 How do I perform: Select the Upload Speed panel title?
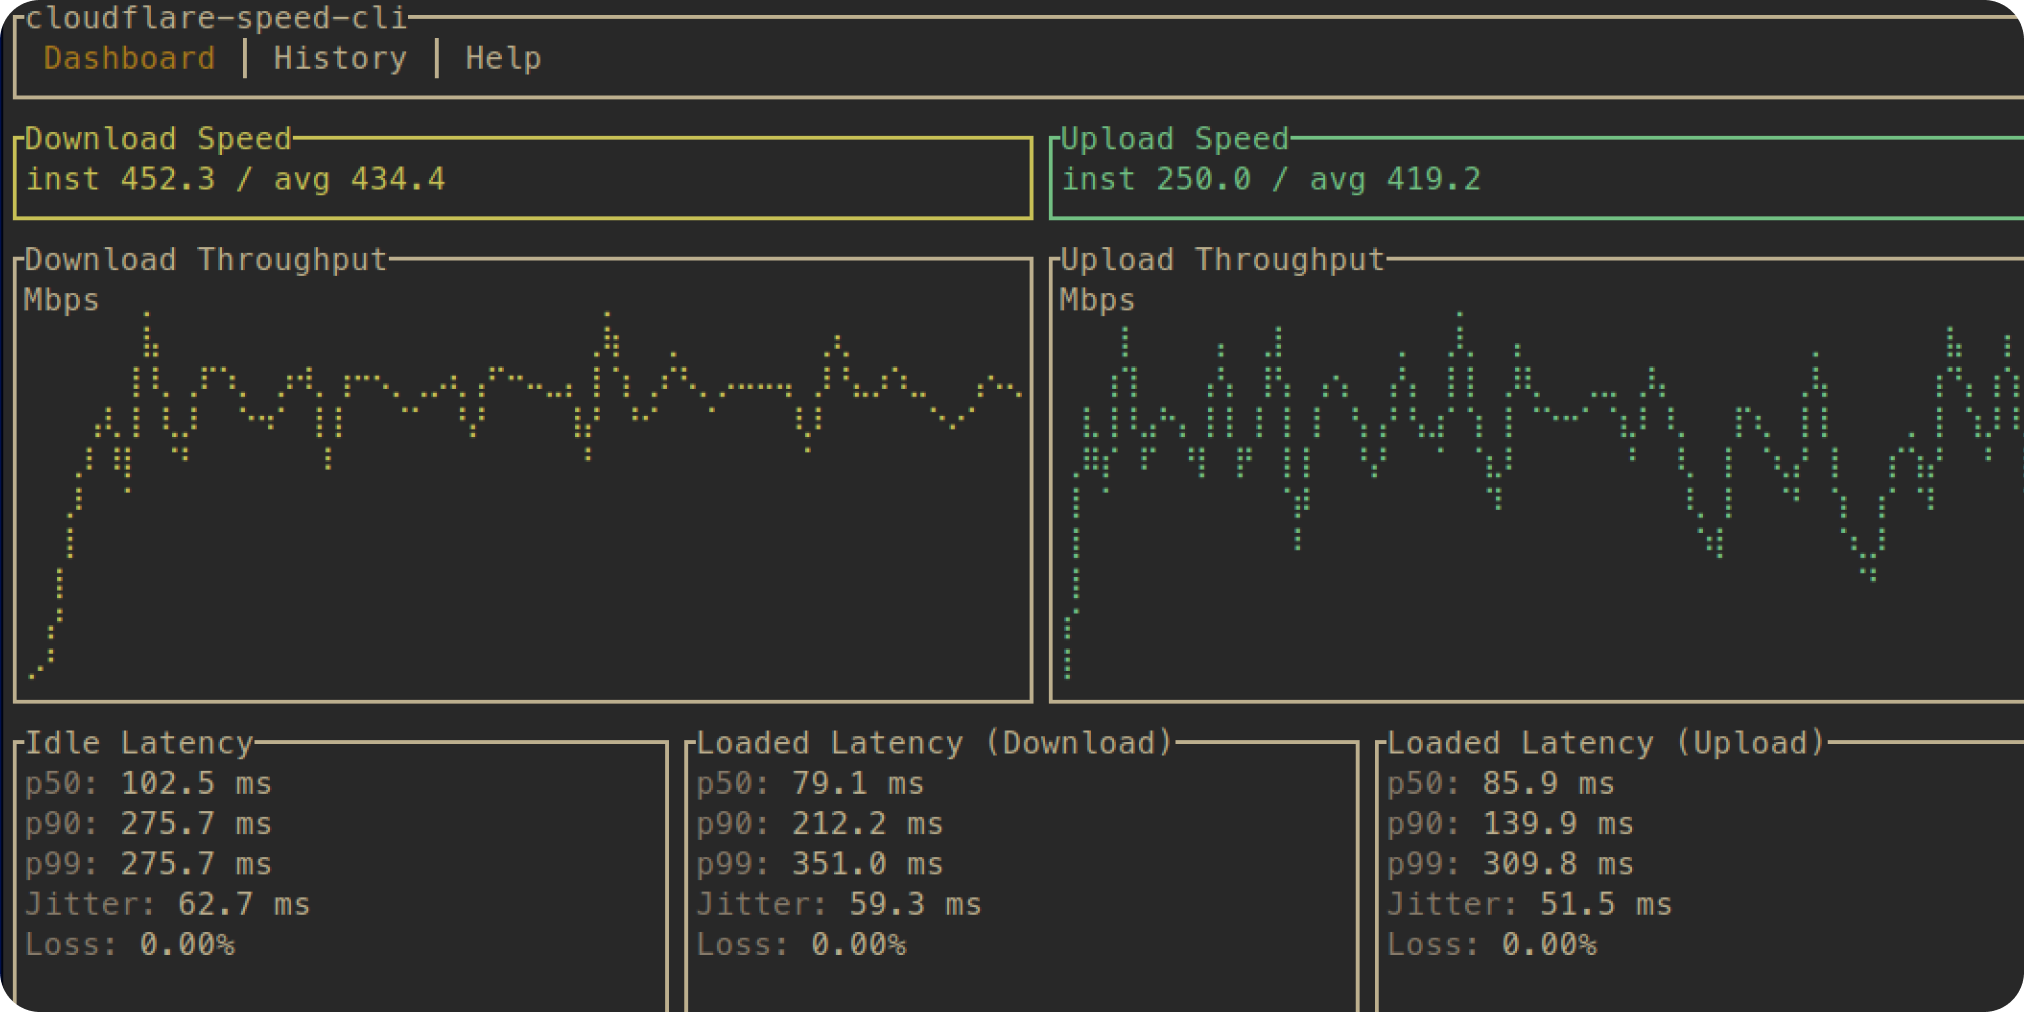coord(1174,138)
